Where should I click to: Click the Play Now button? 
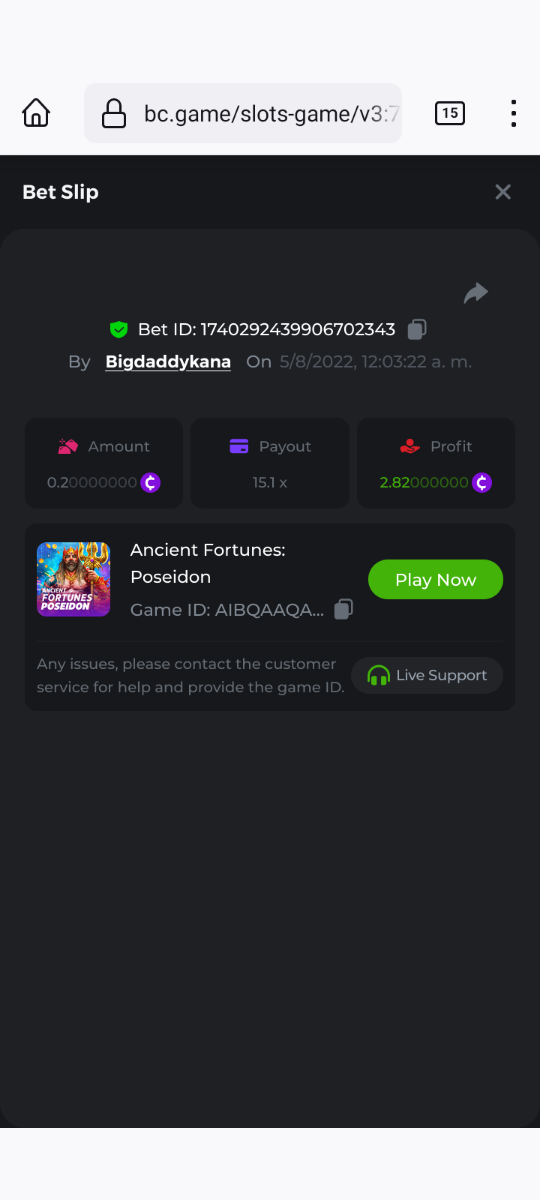point(435,580)
